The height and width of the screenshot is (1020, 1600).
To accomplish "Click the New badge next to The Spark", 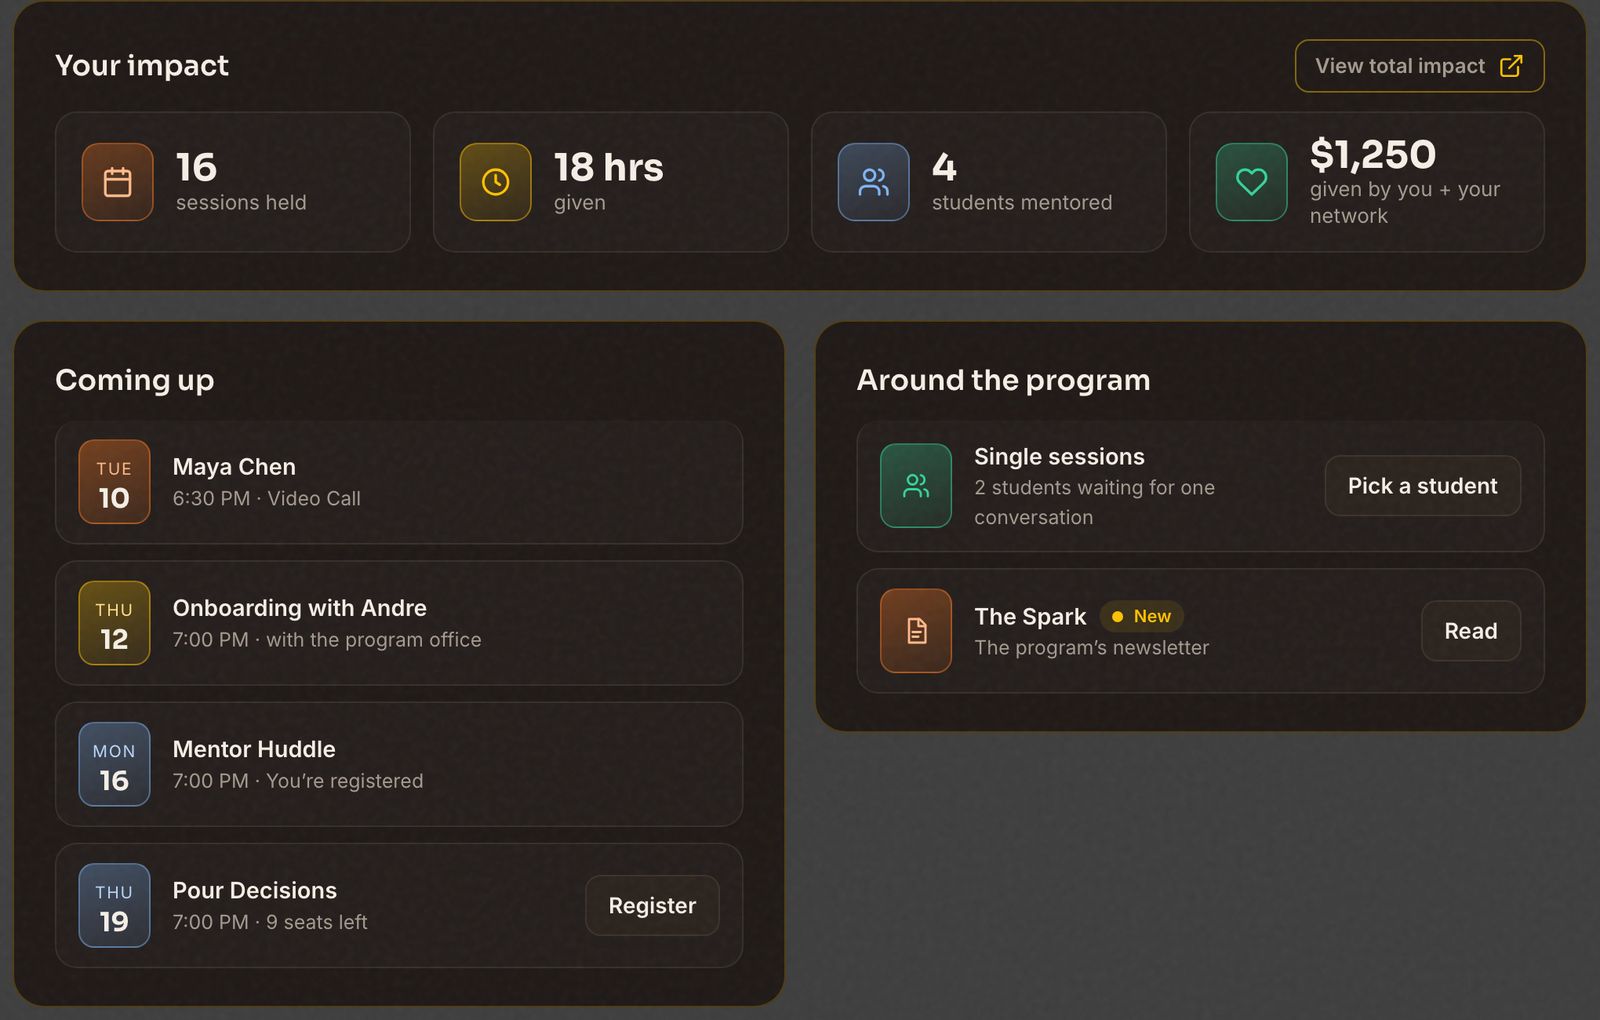I will pyautogui.click(x=1142, y=617).
